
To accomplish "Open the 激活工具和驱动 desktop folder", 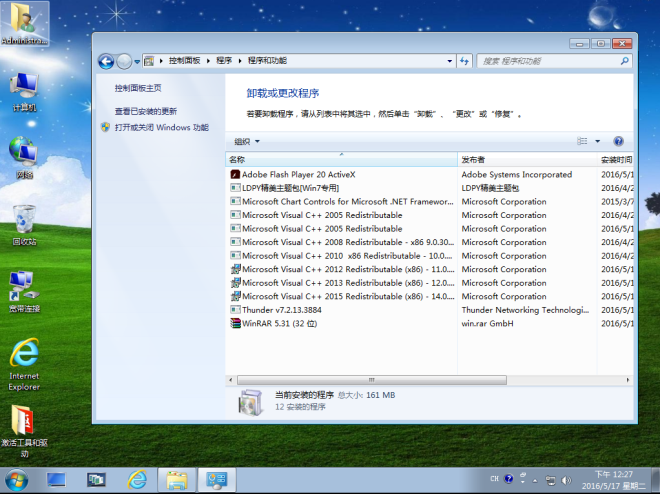I will coord(24,431).
